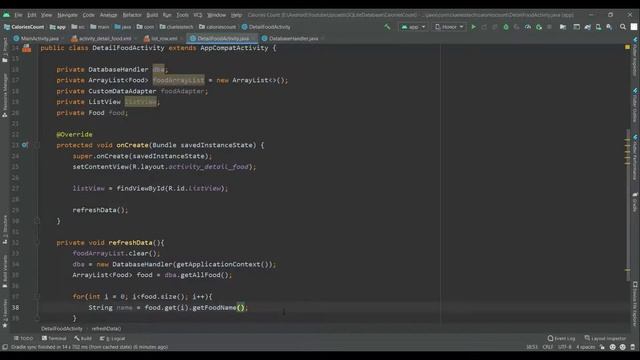The height and width of the screenshot is (360, 640).
Task: Click the Android Studio logo icon
Action: point(6,15)
